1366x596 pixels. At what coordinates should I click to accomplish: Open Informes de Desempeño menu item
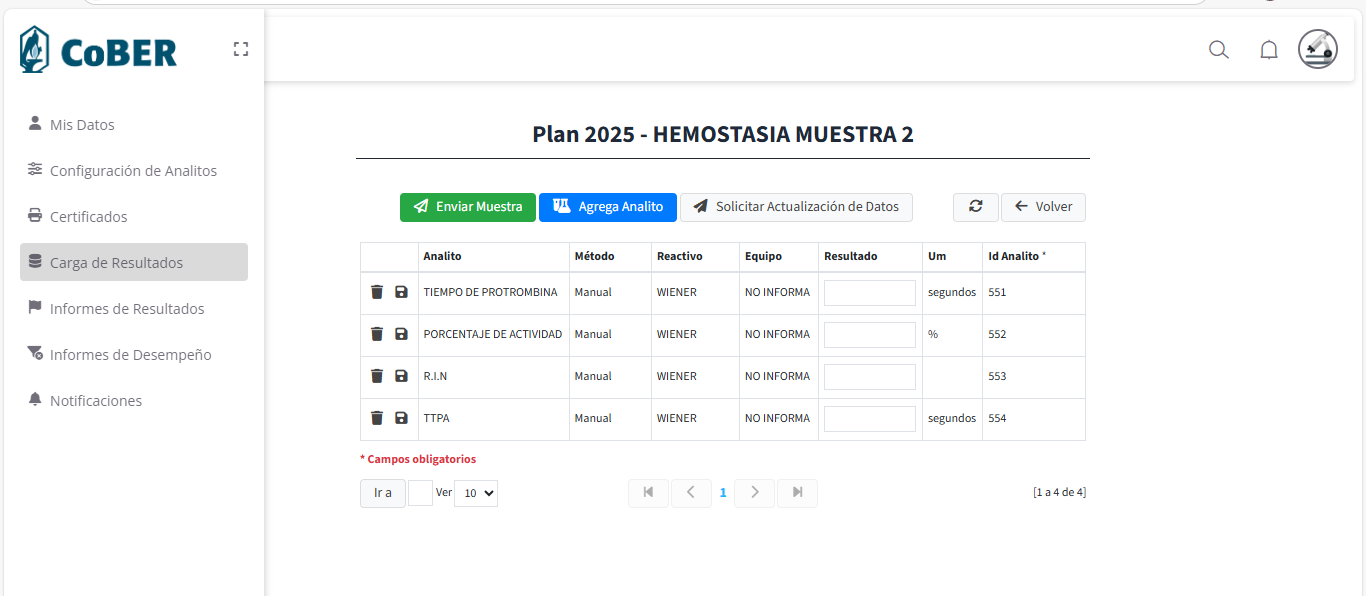[x=130, y=355]
